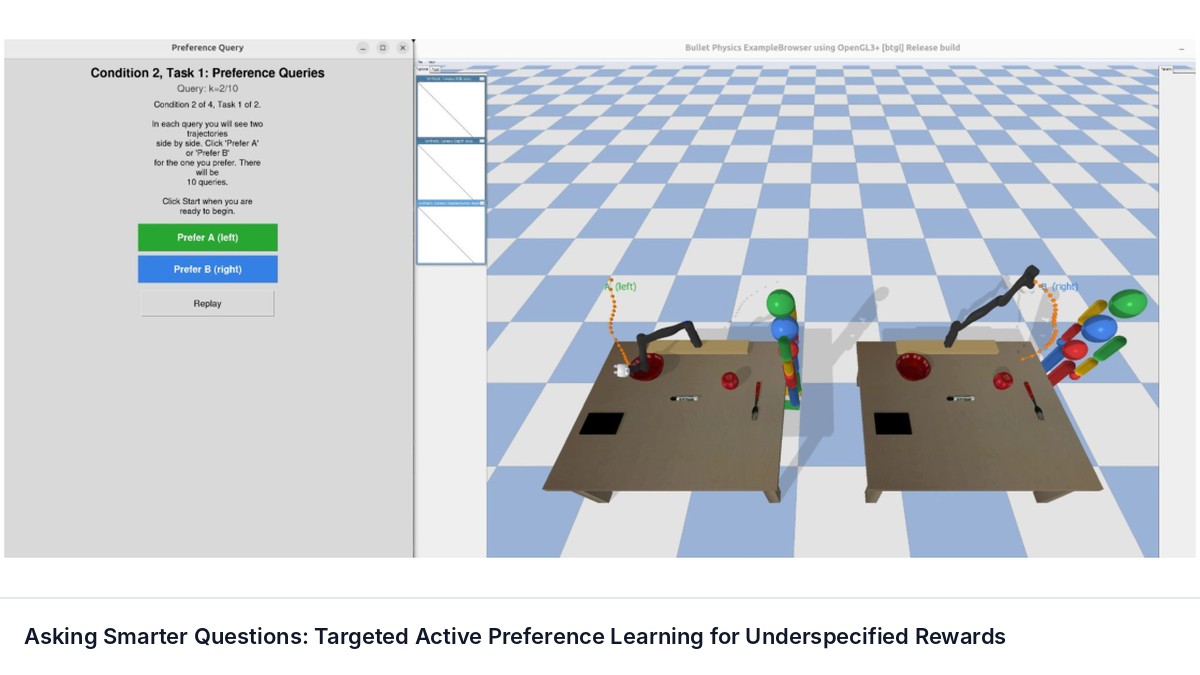The width and height of the screenshot is (1200, 675).
Task: Close the Preference Query window
Action: pos(403,48)
